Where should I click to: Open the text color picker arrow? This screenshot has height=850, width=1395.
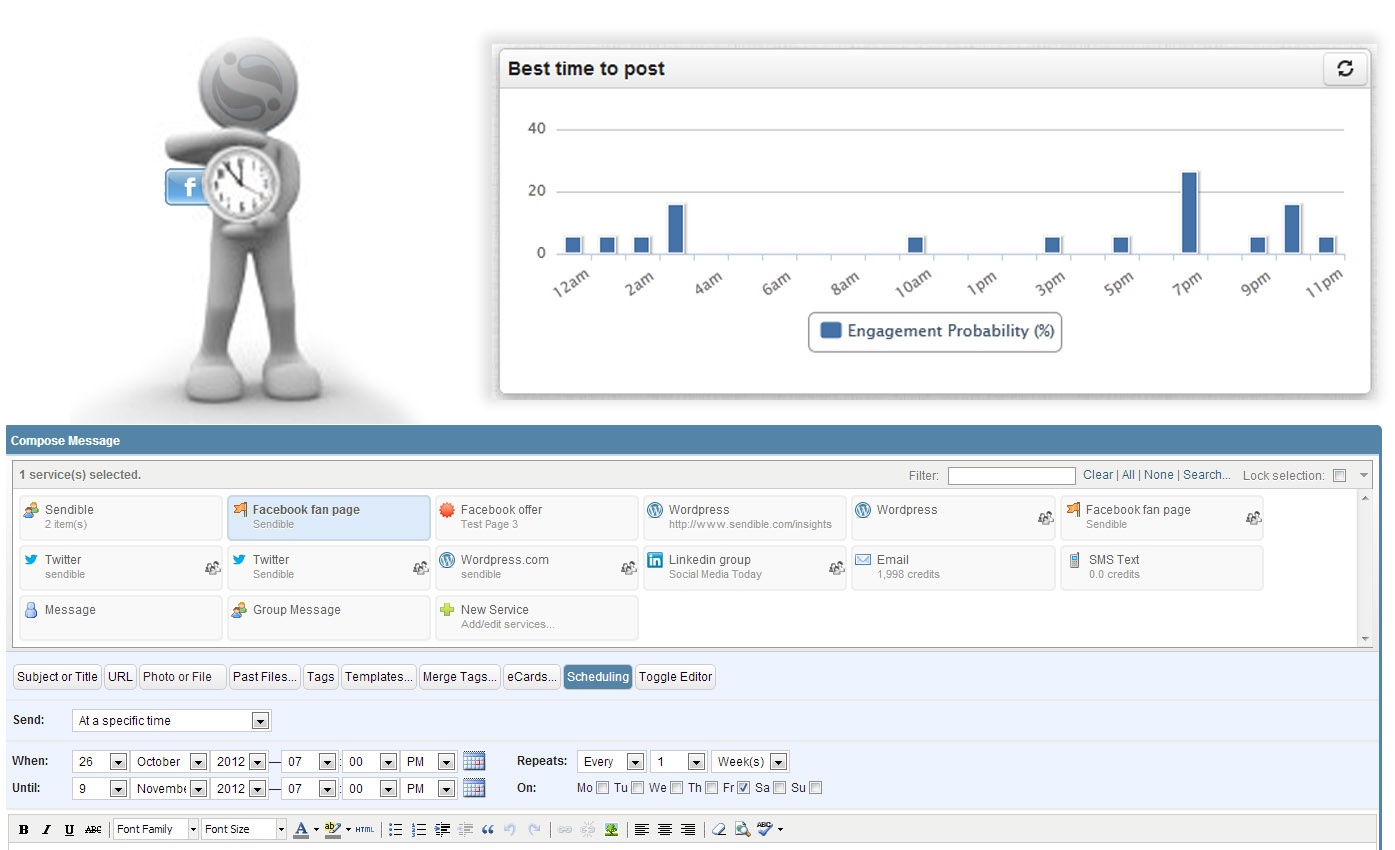[x=316, y=829]
